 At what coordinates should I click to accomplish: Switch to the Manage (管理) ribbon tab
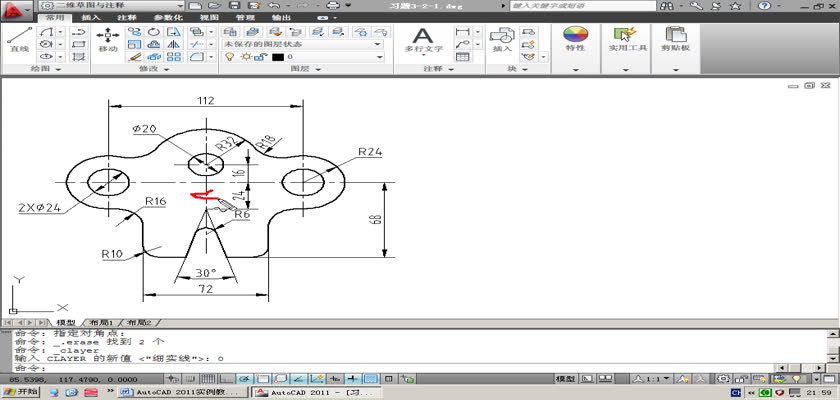[245, 18]
